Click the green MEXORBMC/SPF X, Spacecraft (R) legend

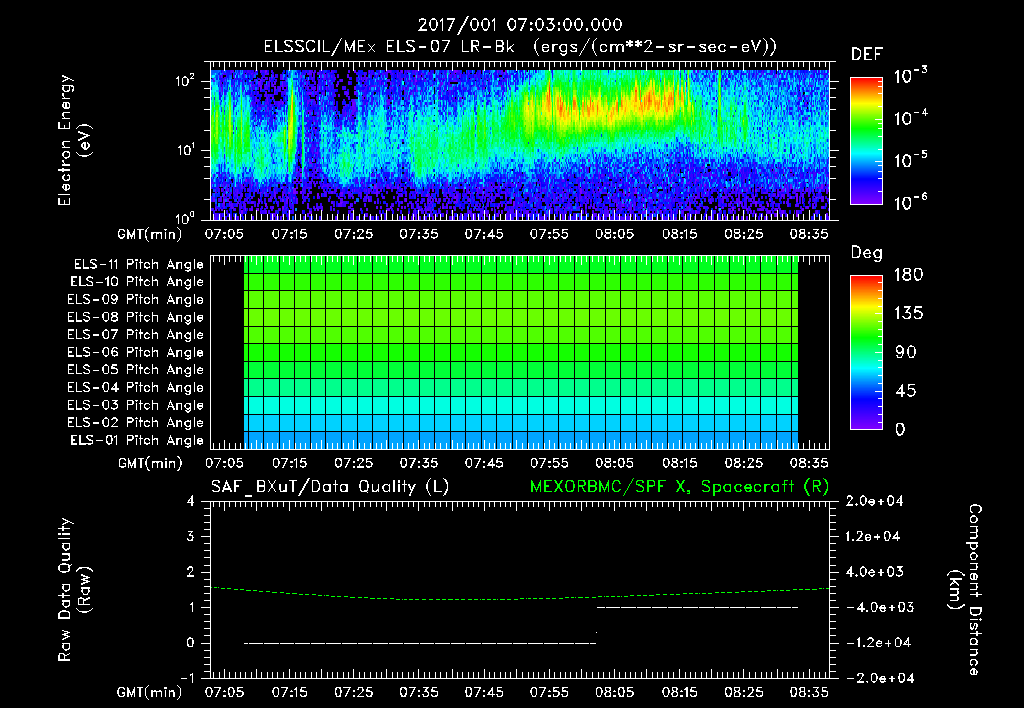point(679,487)
